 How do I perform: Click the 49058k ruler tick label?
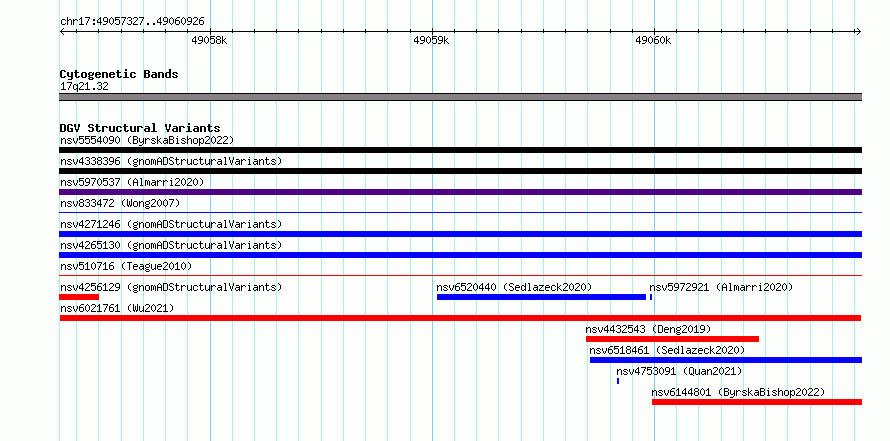coord(209,40)
